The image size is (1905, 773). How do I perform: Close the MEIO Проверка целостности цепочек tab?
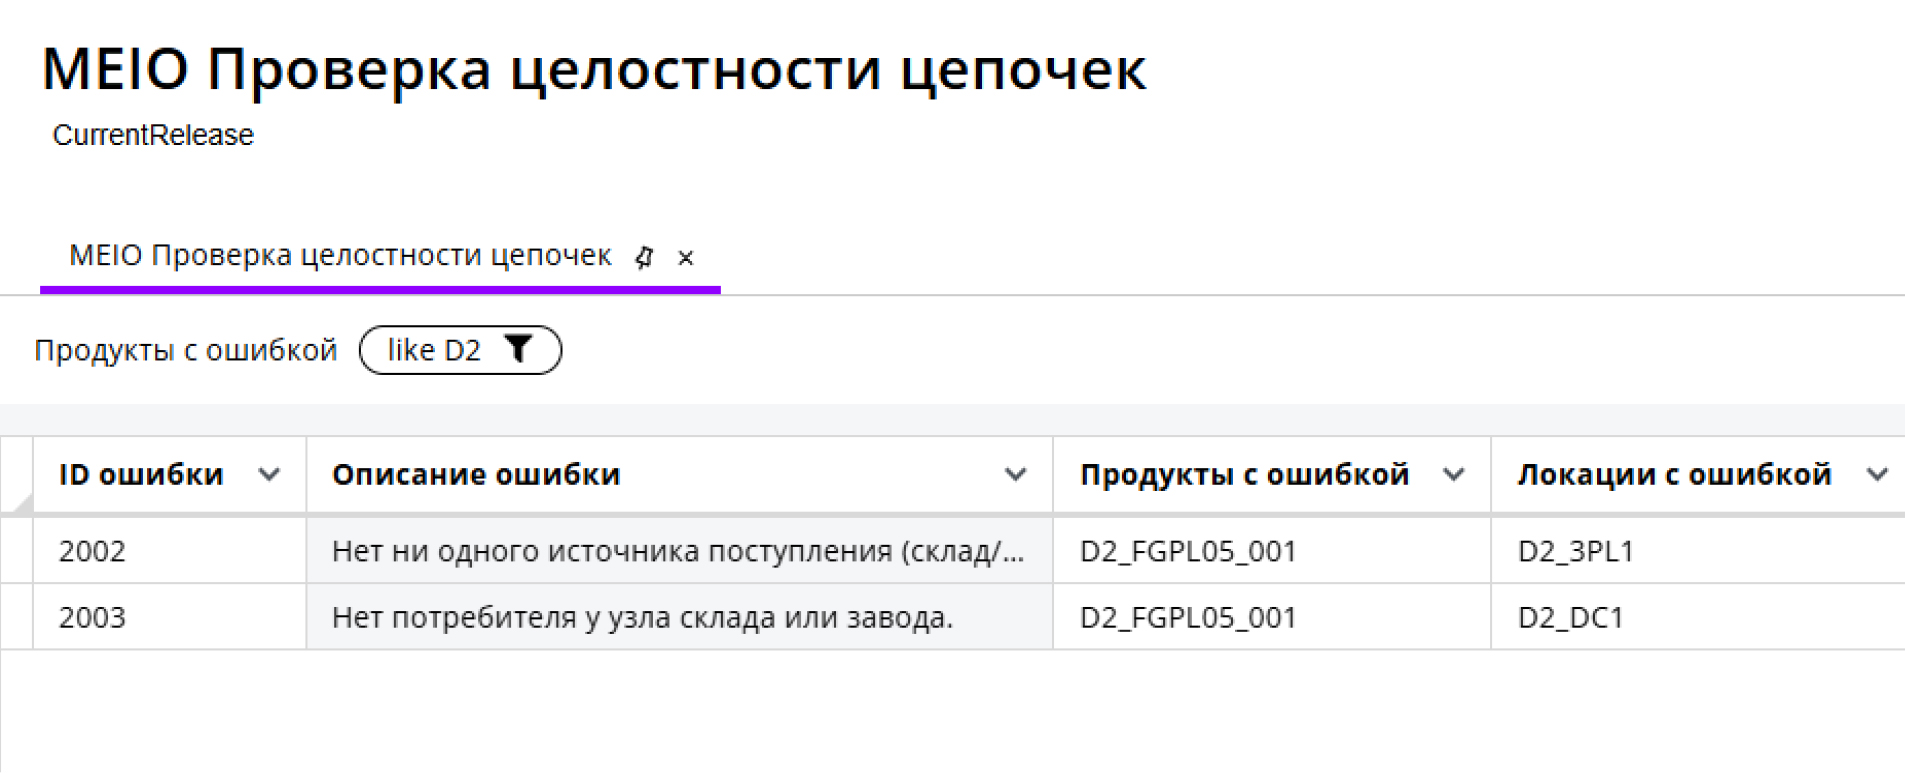tap(686, 258)
